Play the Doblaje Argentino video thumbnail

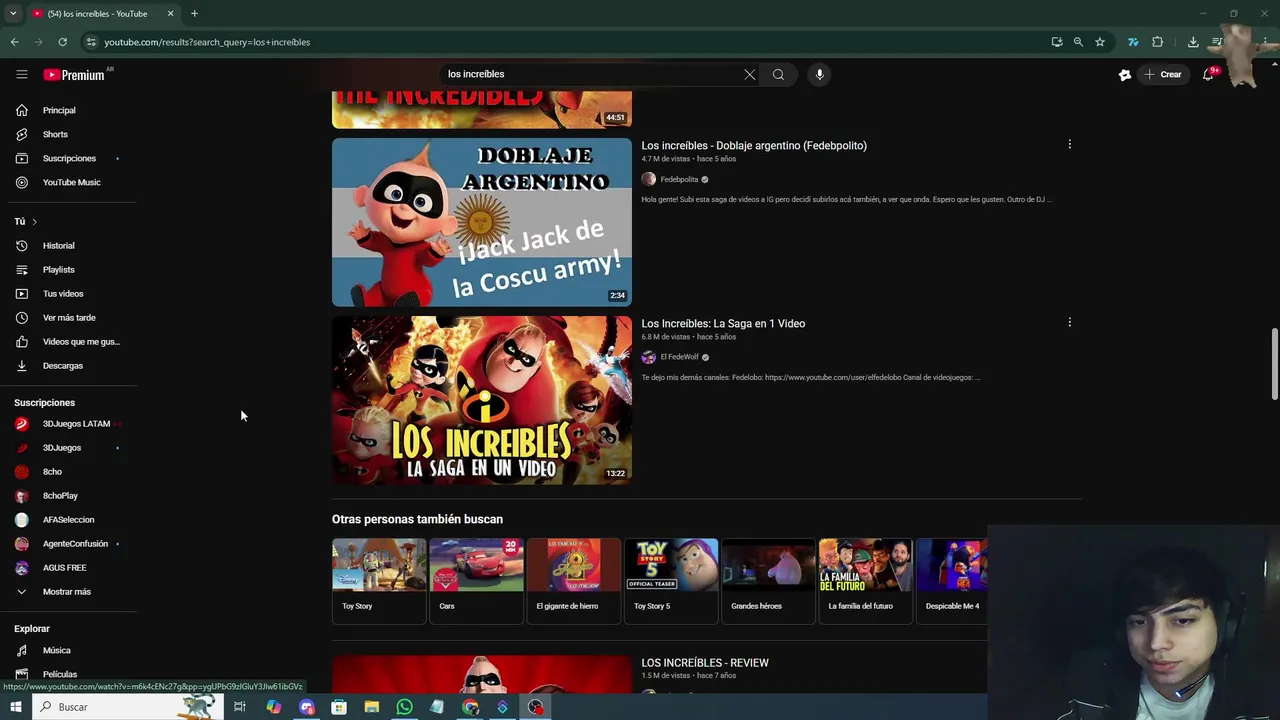click(482, 222)
